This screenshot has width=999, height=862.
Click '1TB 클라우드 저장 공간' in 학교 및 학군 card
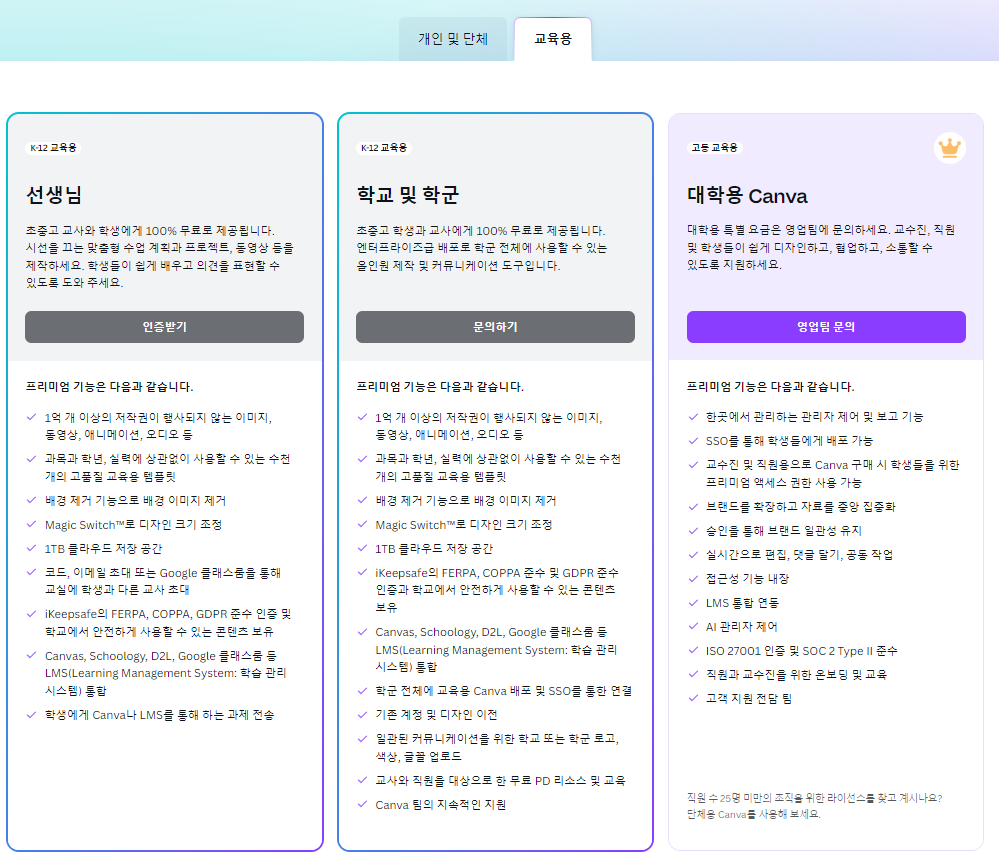pos(434,549)
